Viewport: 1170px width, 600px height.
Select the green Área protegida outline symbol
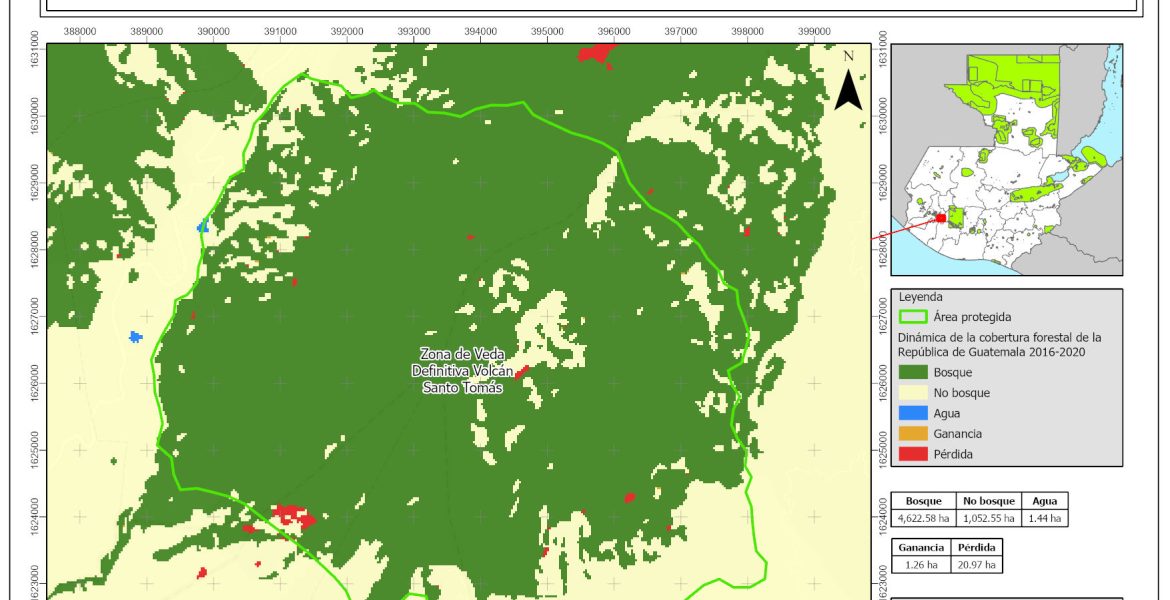pos(912,317)
